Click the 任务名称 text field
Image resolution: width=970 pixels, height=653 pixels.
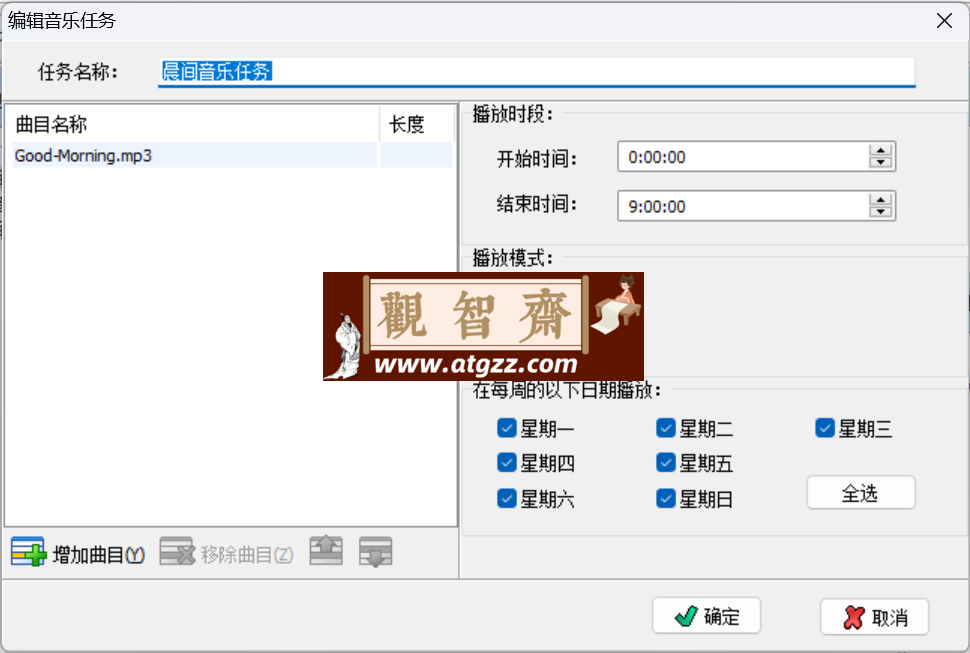pos(537,72)
